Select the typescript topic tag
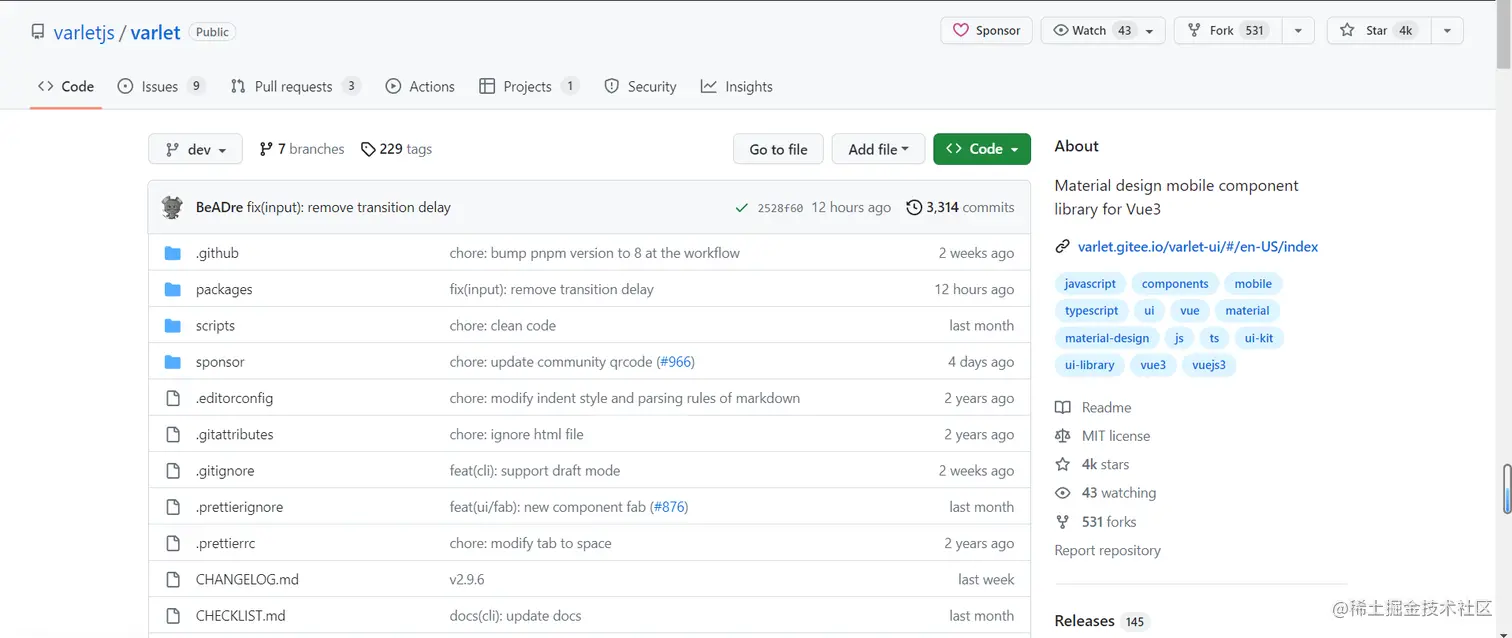The width and height of the screenshot is (1512, 638). pyautogui.click(x=1092, y=311)
